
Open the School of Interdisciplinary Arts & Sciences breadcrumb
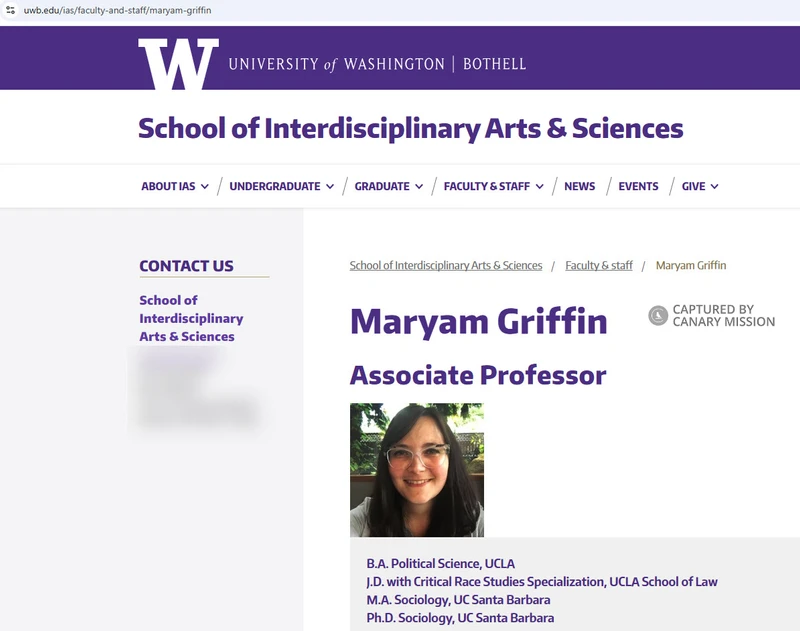pos(444,265)
